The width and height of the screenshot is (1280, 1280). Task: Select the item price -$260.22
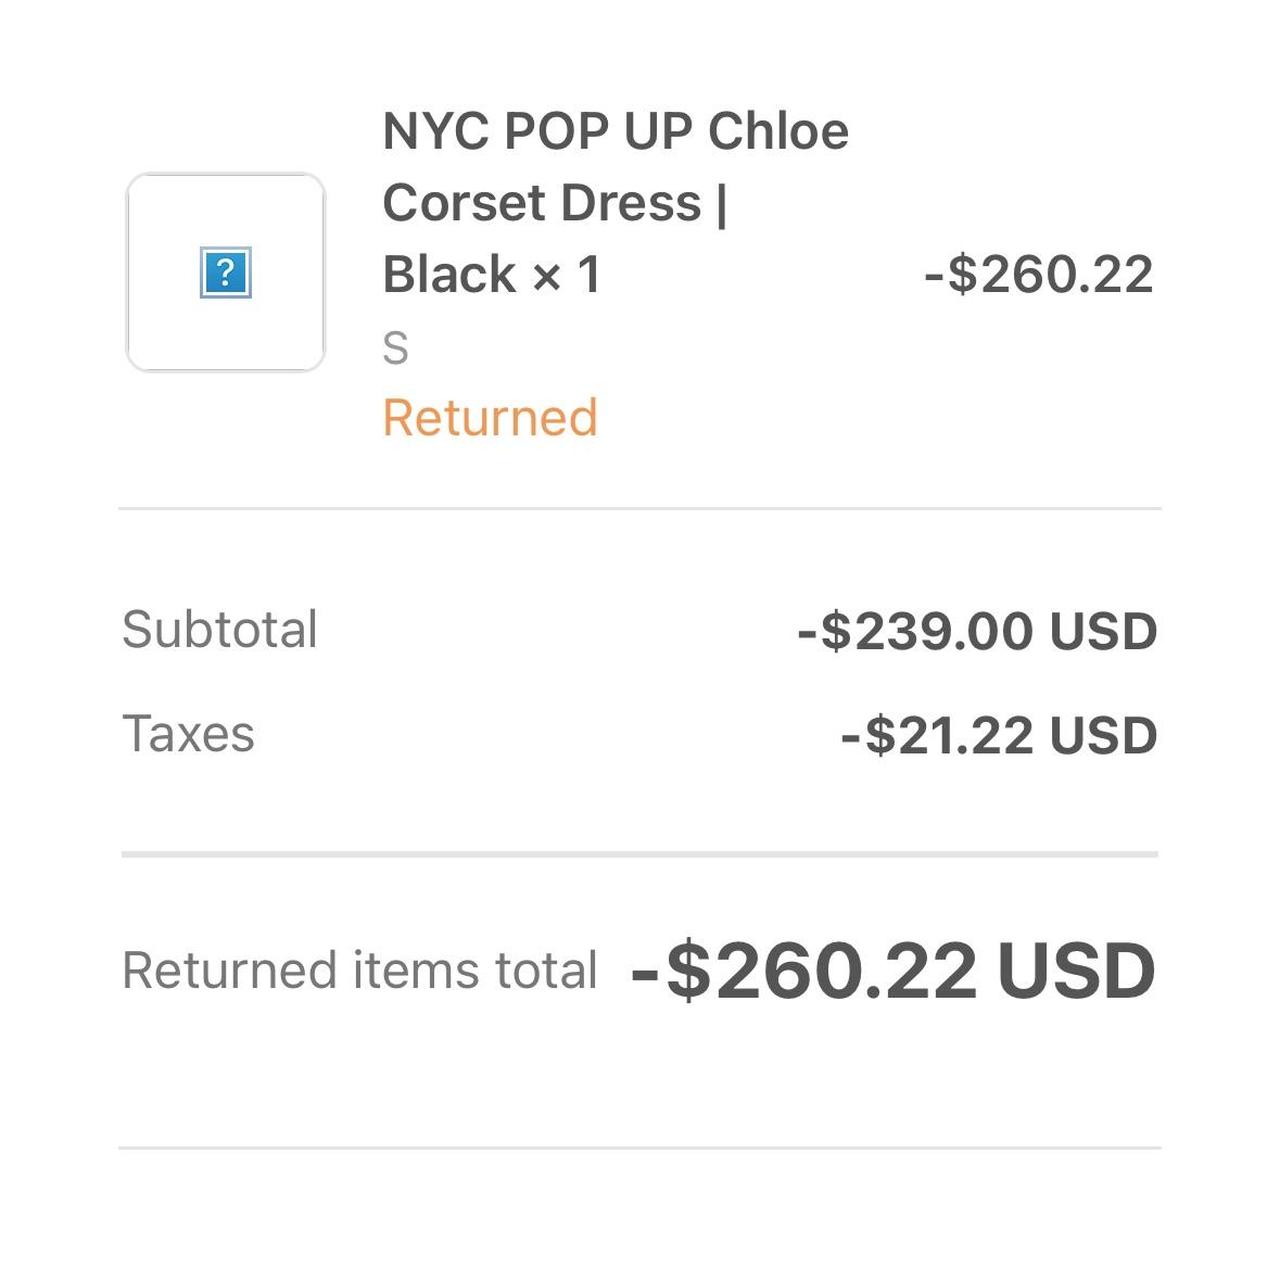[1039, 274]
